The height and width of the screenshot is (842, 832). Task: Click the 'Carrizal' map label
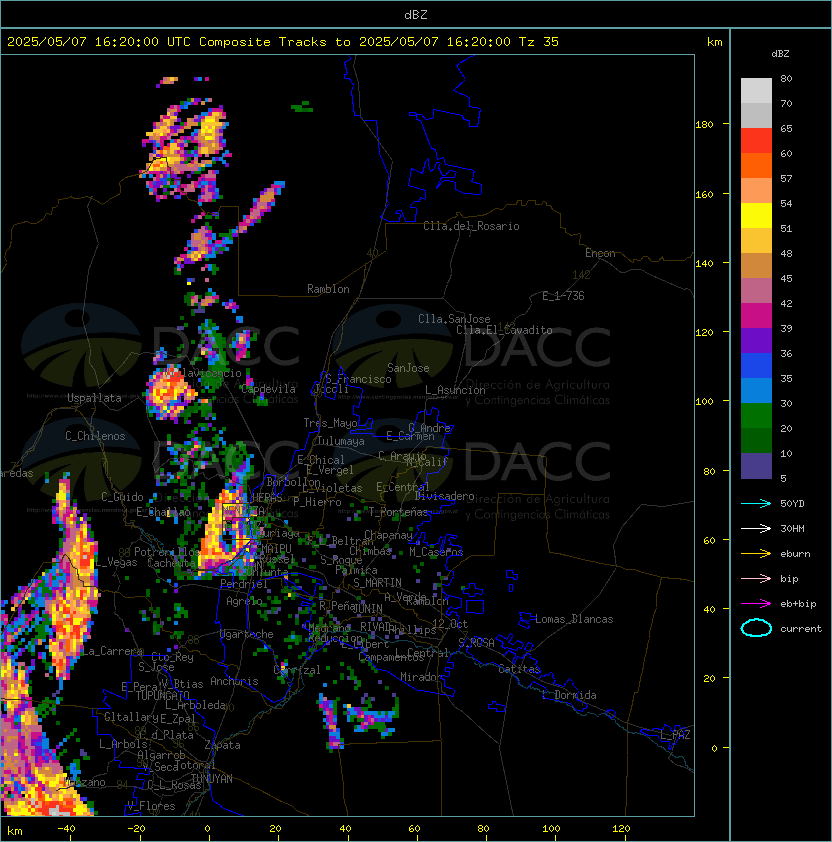[x=297, y=670]
